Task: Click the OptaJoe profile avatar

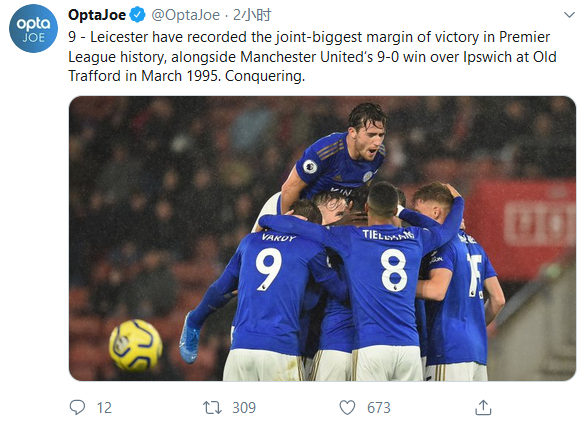Action: coord(33,28)
